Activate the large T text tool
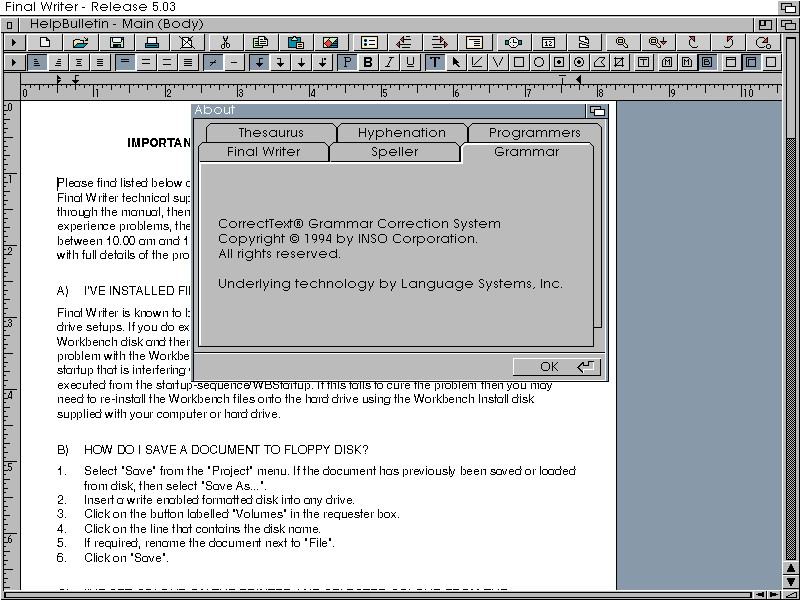Screen dimensions: 800x600 coord(435,62)
